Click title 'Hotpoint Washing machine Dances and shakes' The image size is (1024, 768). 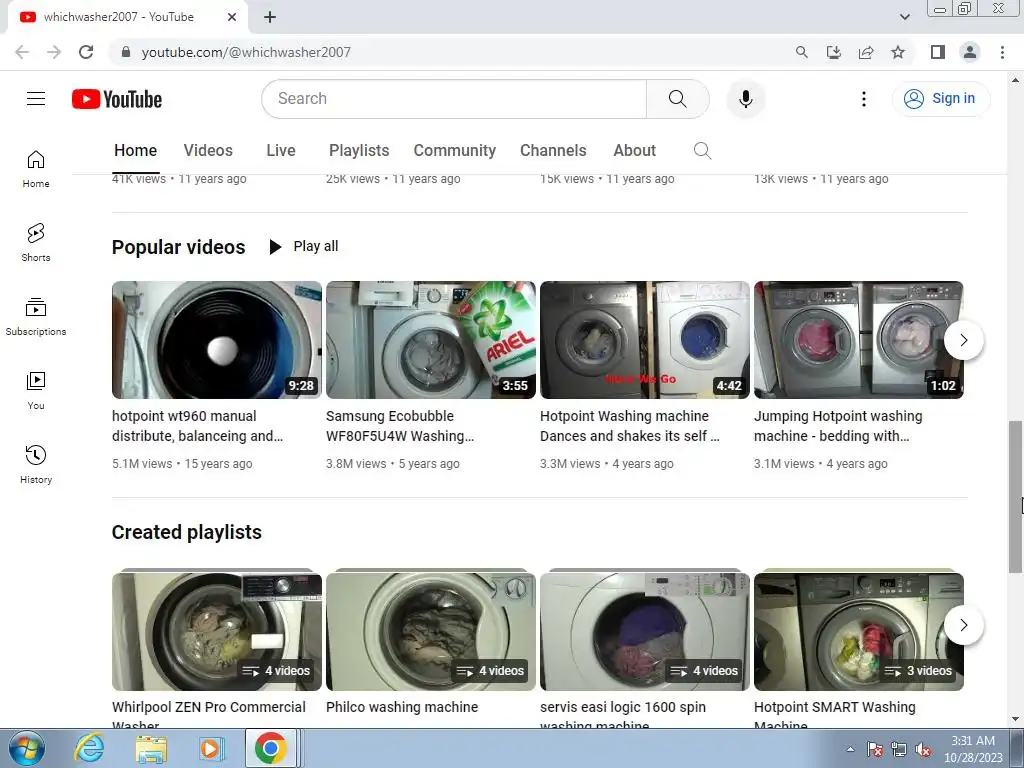[x=630, y=426]
